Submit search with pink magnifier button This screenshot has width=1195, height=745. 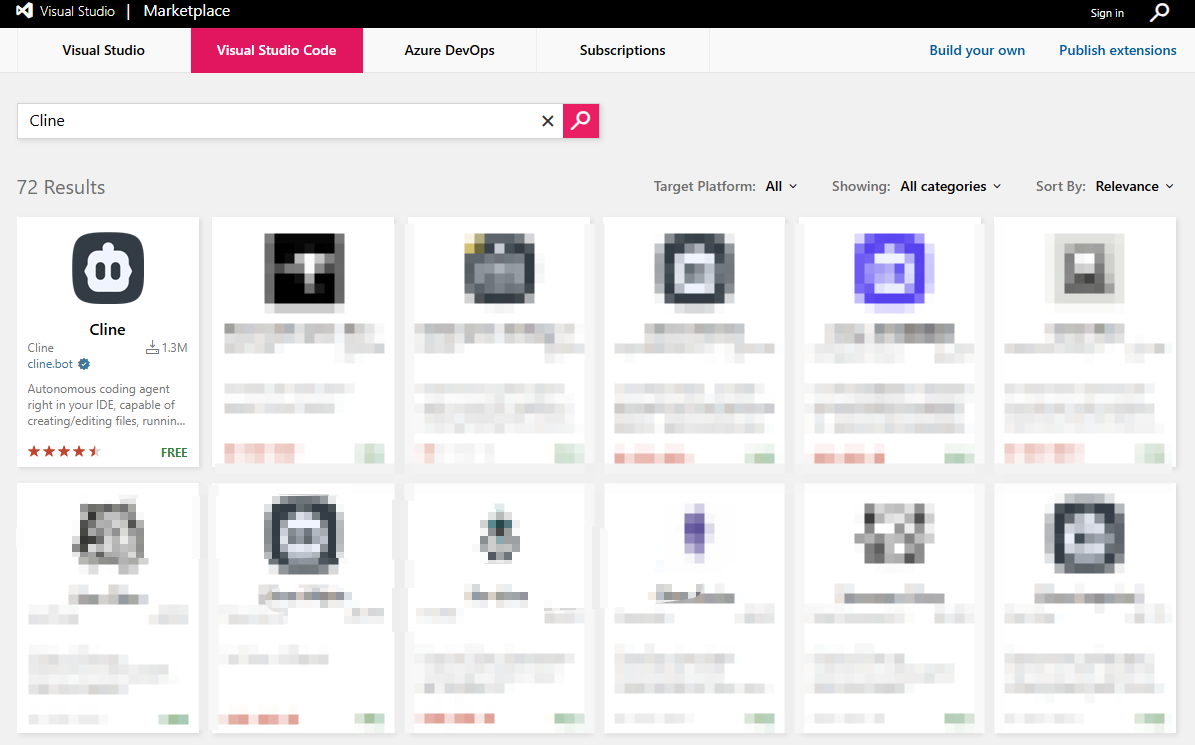click(581, 120)
